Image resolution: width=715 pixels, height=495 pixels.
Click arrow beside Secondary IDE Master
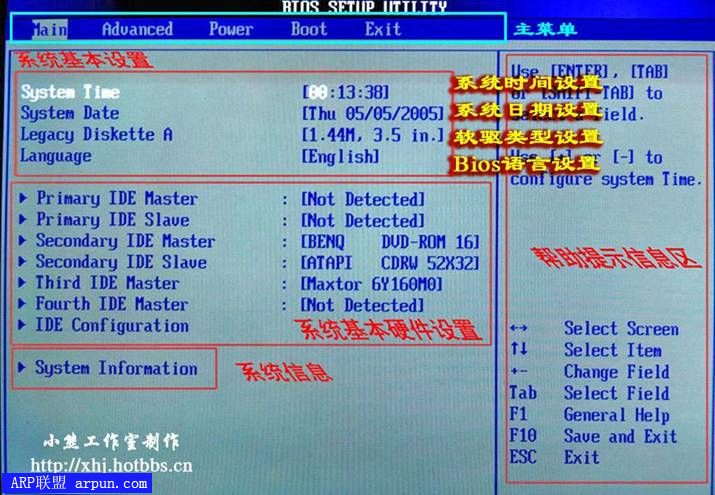(x=23, y=240)
